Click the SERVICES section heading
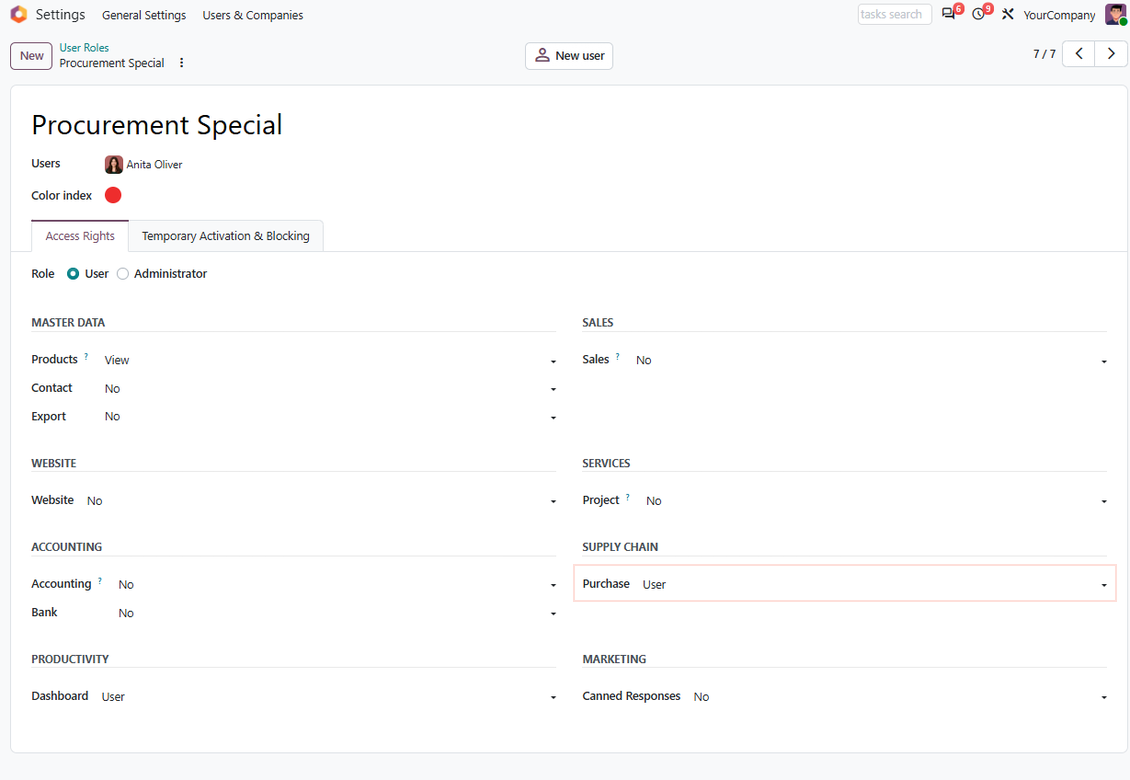The height and width of the screenshot is (780, 1130). [606, 463]
